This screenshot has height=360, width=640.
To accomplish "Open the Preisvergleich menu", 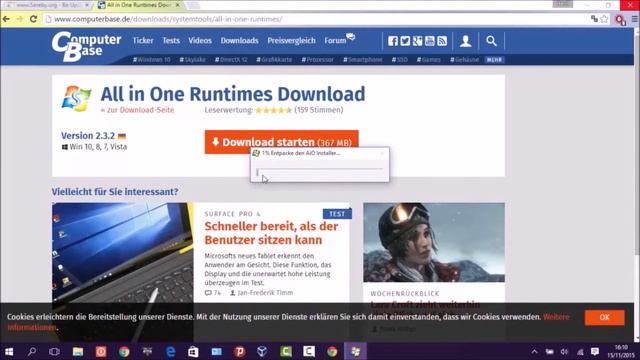I will point(291,40).
